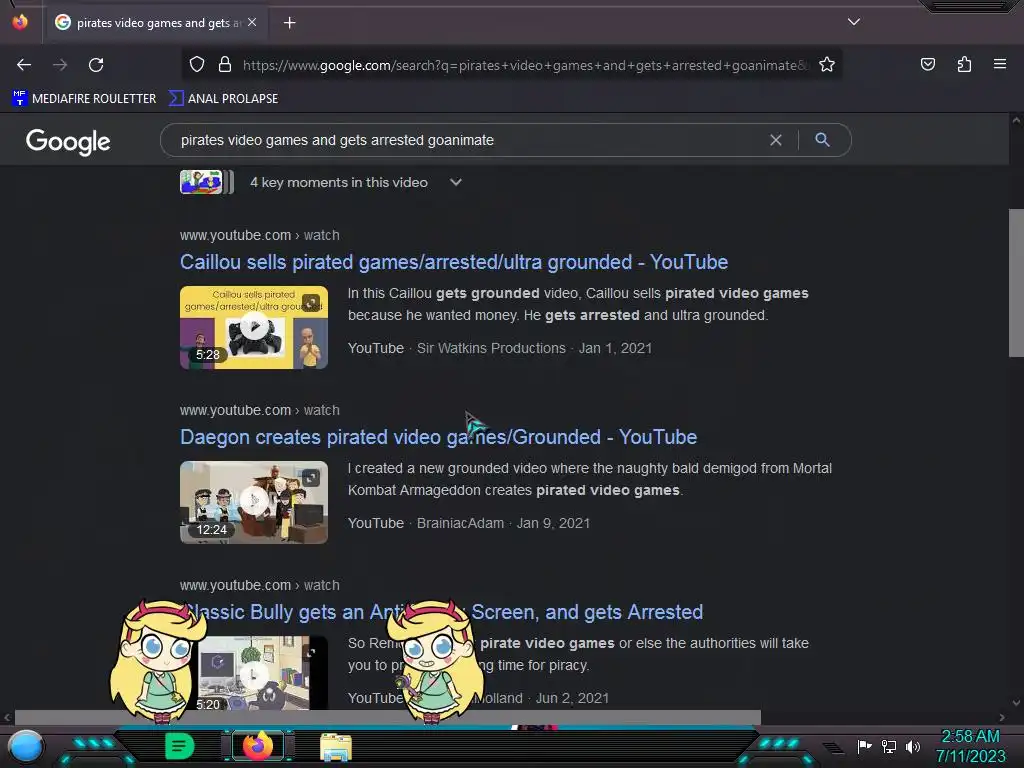Expand the list all tabs chevron
The image size is (1024, 768).
pos(854,22)
